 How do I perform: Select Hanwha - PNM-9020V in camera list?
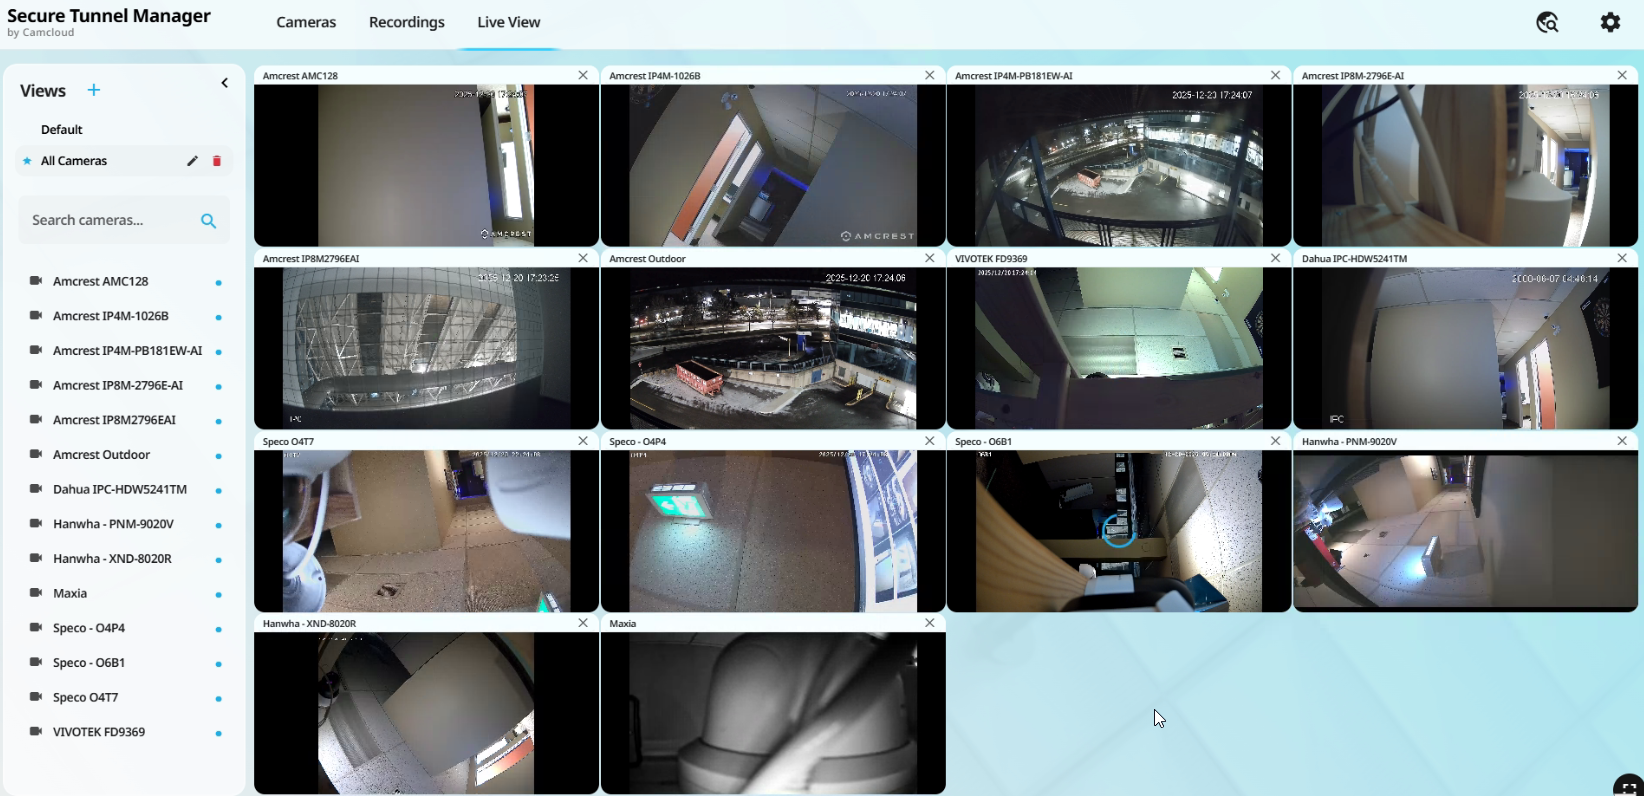[125, 524]
